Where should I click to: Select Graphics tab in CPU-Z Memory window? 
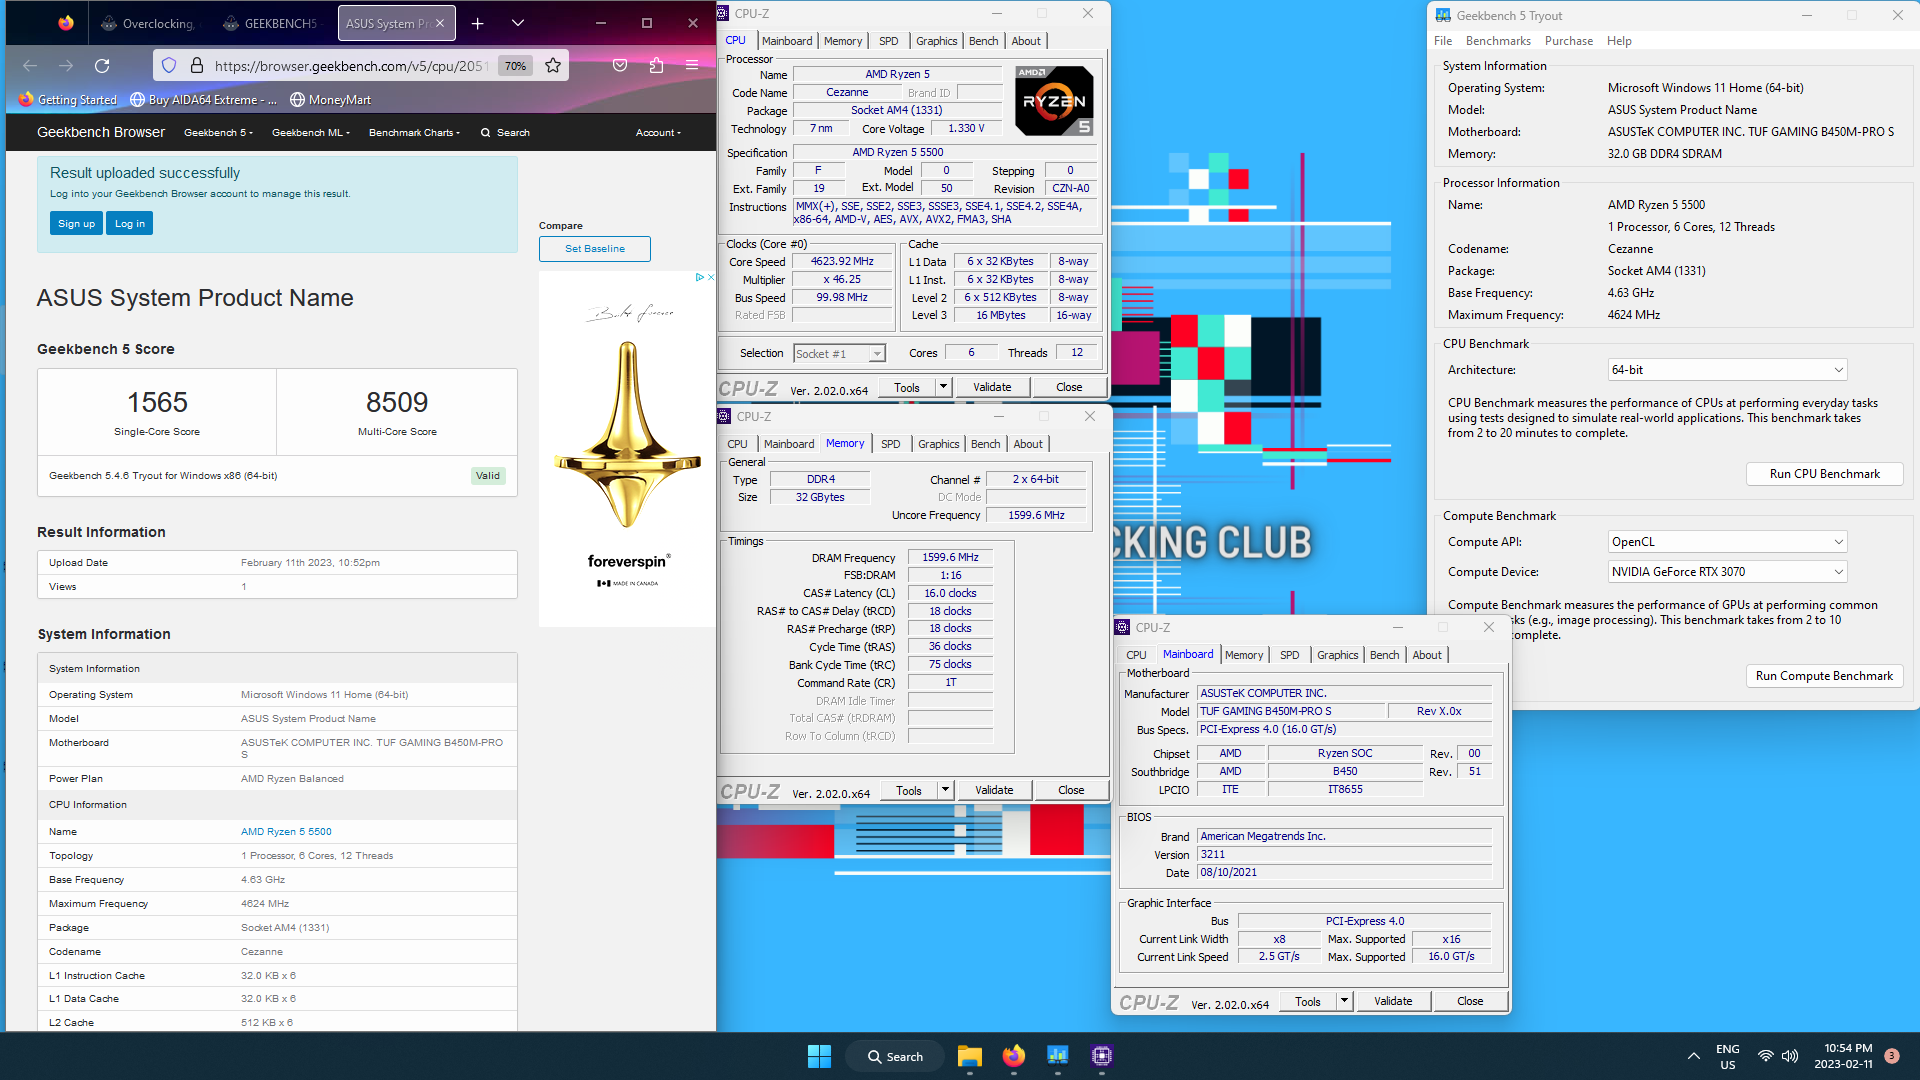coord(938,444)
